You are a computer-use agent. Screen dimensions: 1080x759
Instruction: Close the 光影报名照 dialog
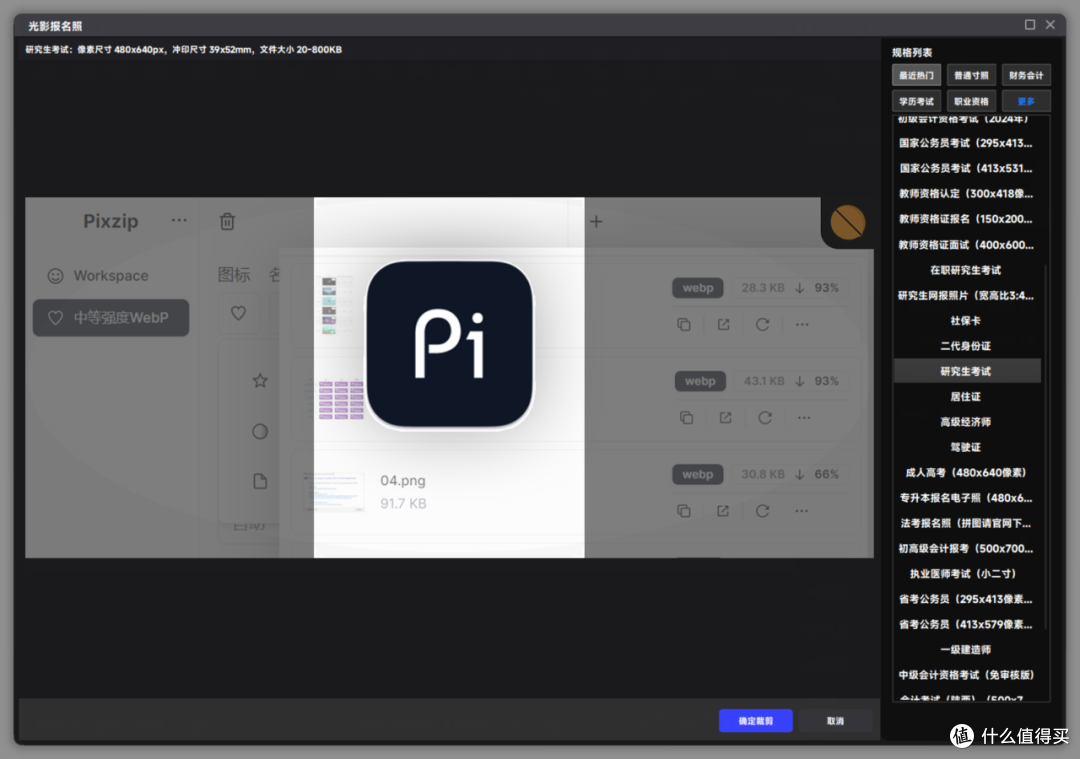[x=1050, y=24]
